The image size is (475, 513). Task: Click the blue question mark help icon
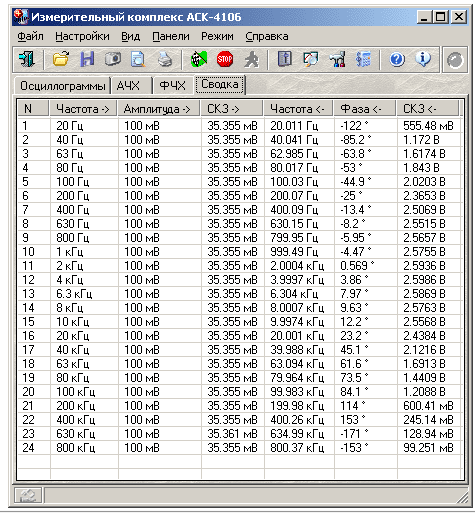pos(397,60)
